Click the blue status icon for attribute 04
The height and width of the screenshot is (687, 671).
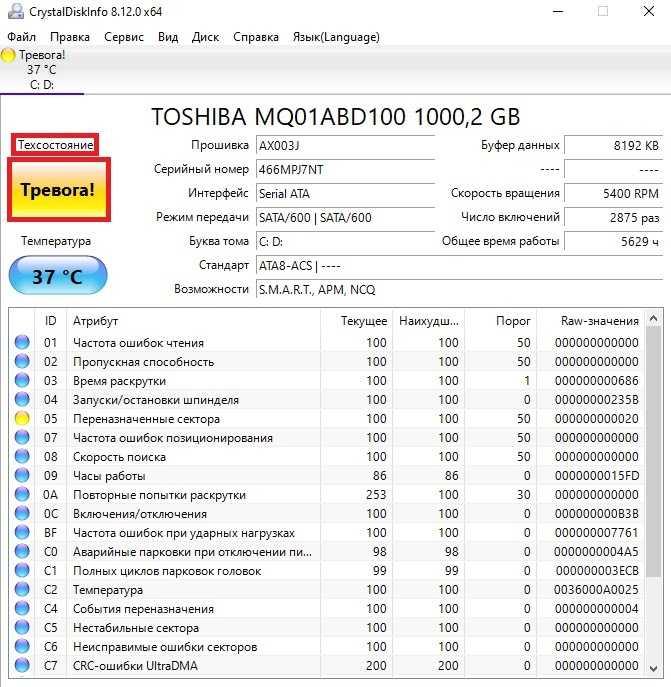pos(22,399)
